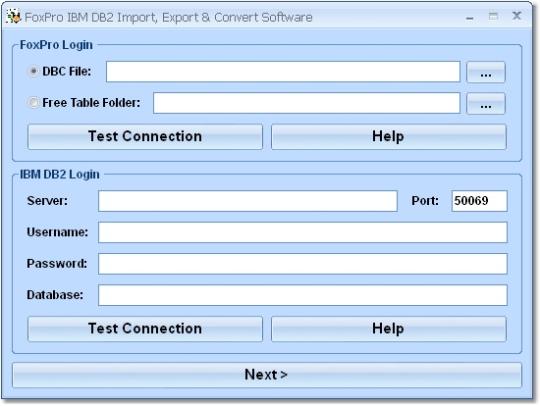Close the FoxPro IBM DB2 window

(517, 16)
